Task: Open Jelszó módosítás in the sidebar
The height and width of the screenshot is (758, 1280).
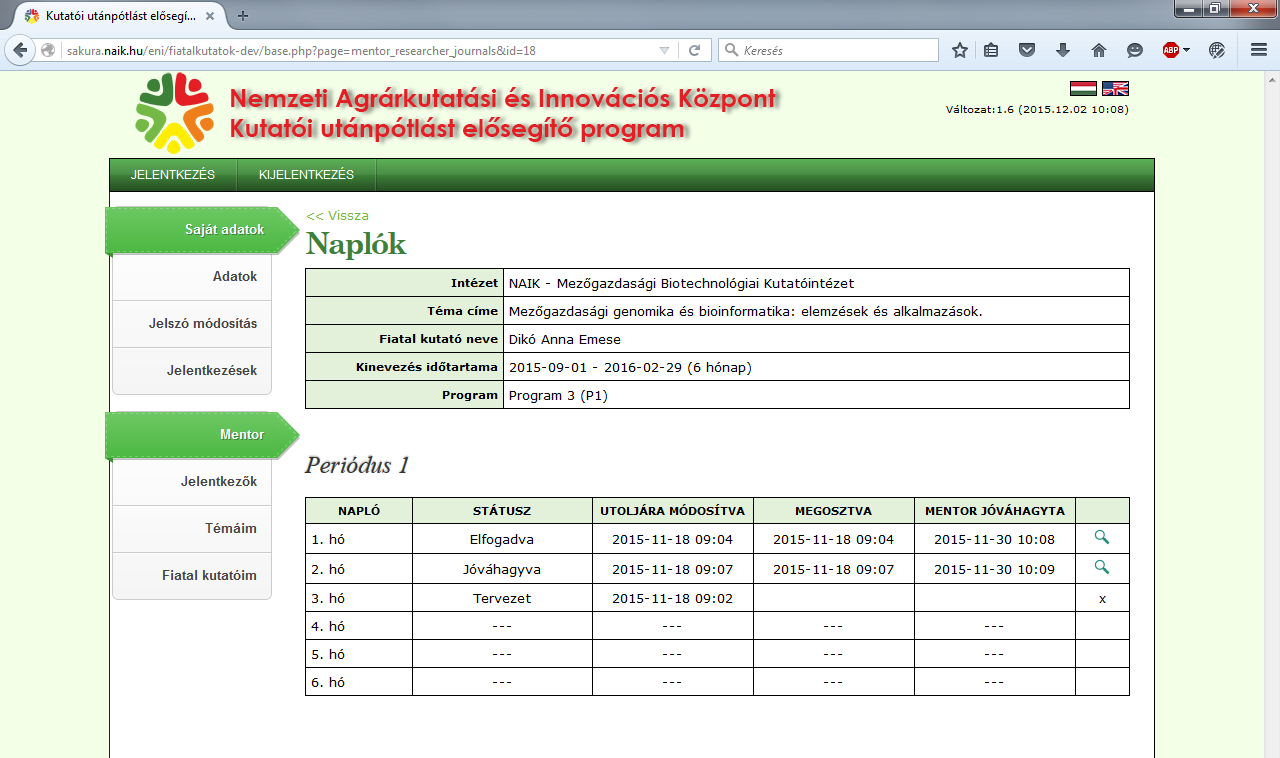Action: click(x=192, y=324)
